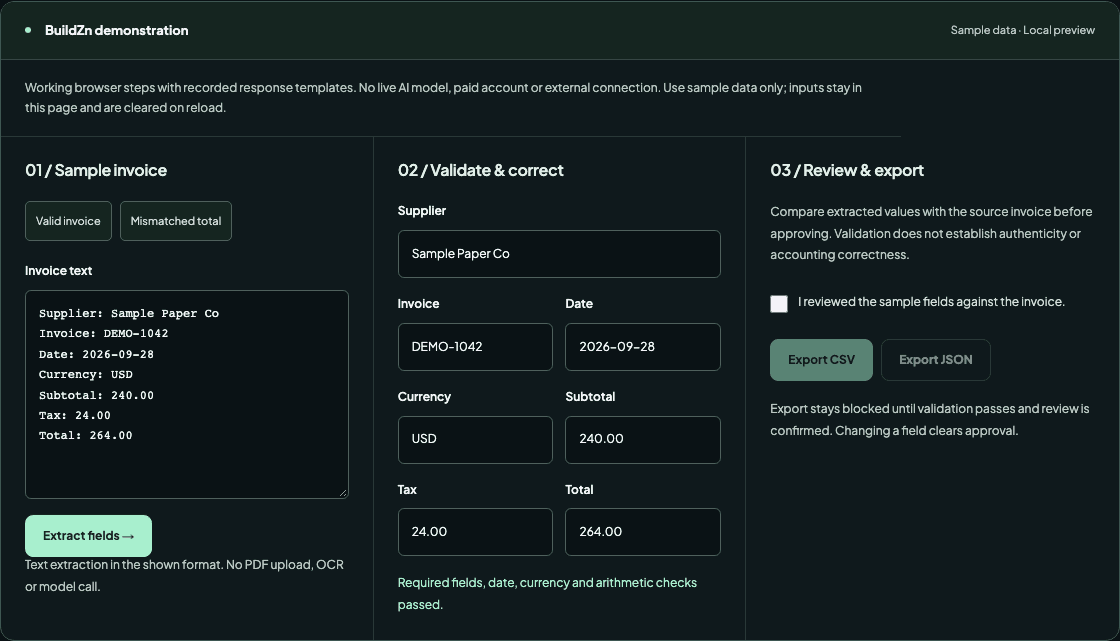
Task: Click inside the Invoice text area
Action: tap(186, 394)
